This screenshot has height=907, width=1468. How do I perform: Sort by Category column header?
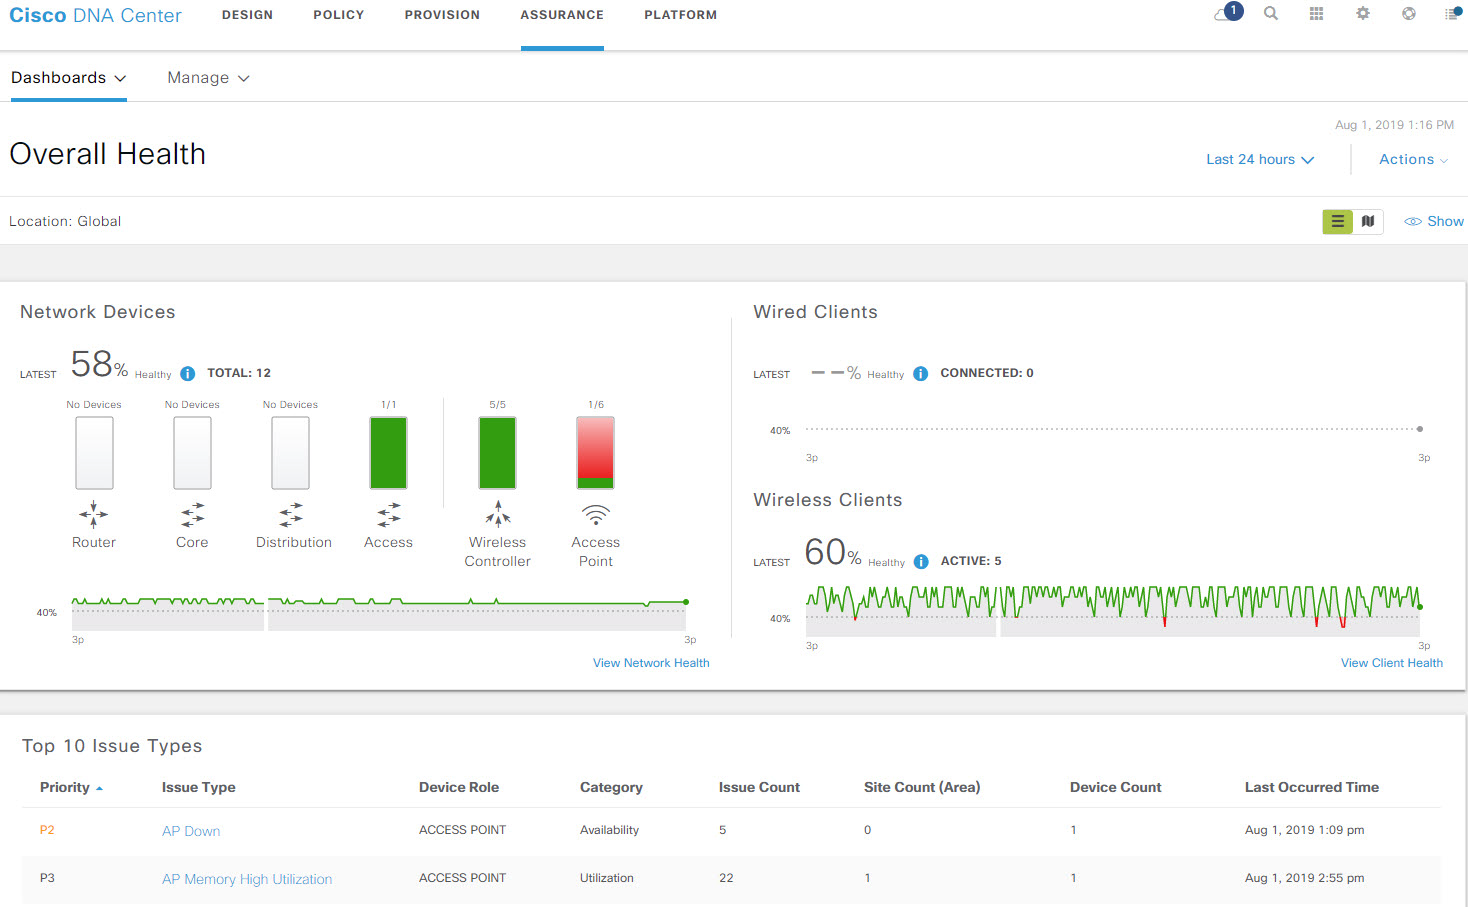[611, 788]
